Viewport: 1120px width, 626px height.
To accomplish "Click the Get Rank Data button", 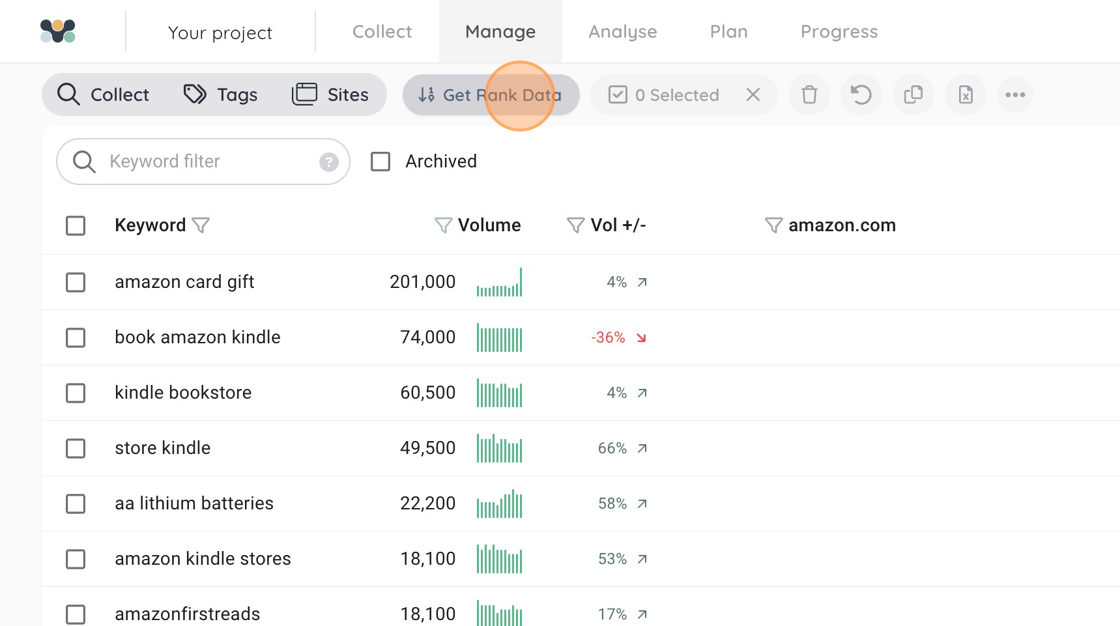I will pyautogui.click(x=491, y=94).
